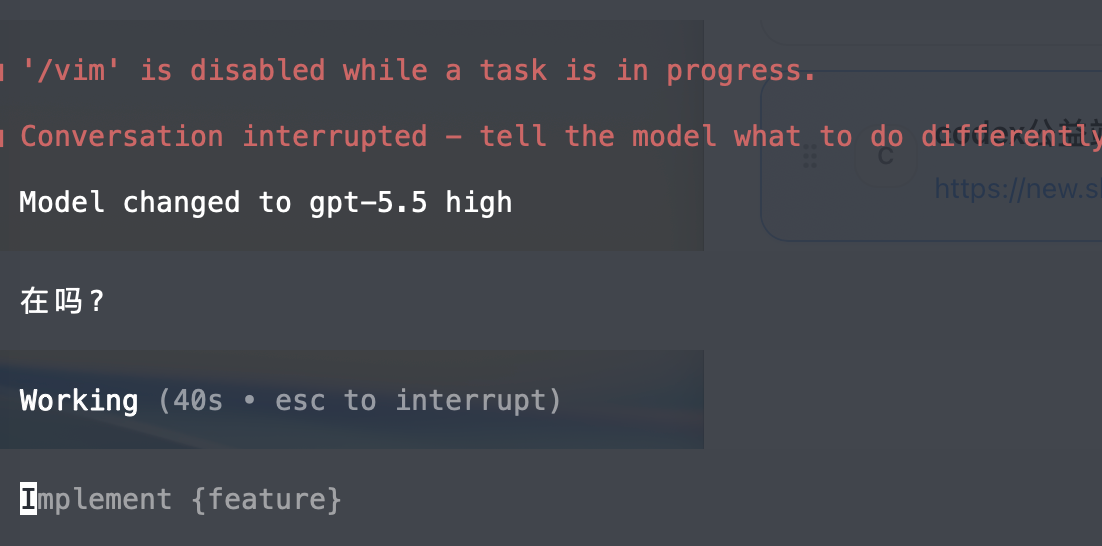The image size is (1102, 546).
Task: Click the "Model changed to gpt-5.5 high" line
Action: (x=266, y=202)
